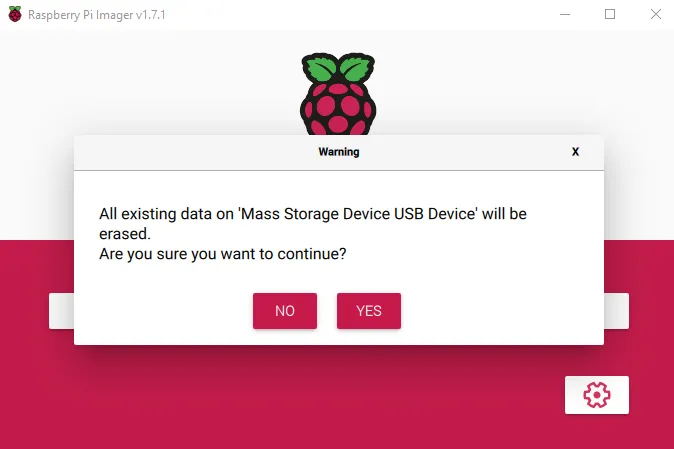Confirm erasing by choosing YES
Image resolution: width=674 pixels, height=449 pixels.
point(369,311)
